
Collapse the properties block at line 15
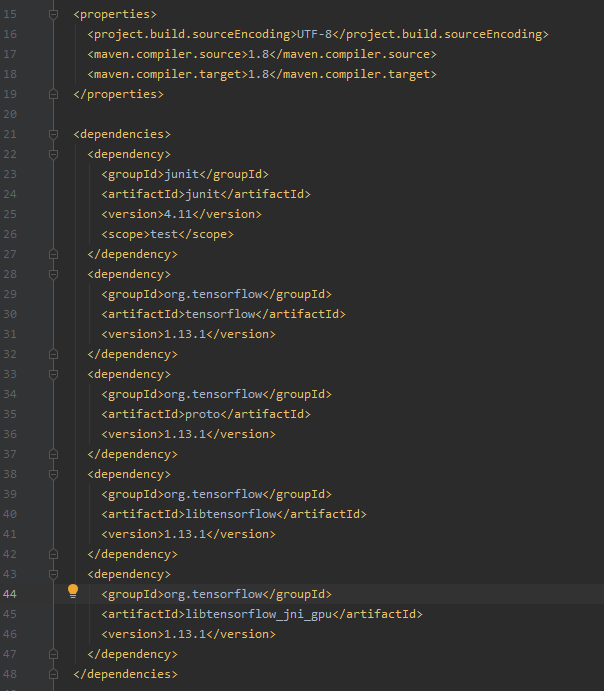(53, 15)
